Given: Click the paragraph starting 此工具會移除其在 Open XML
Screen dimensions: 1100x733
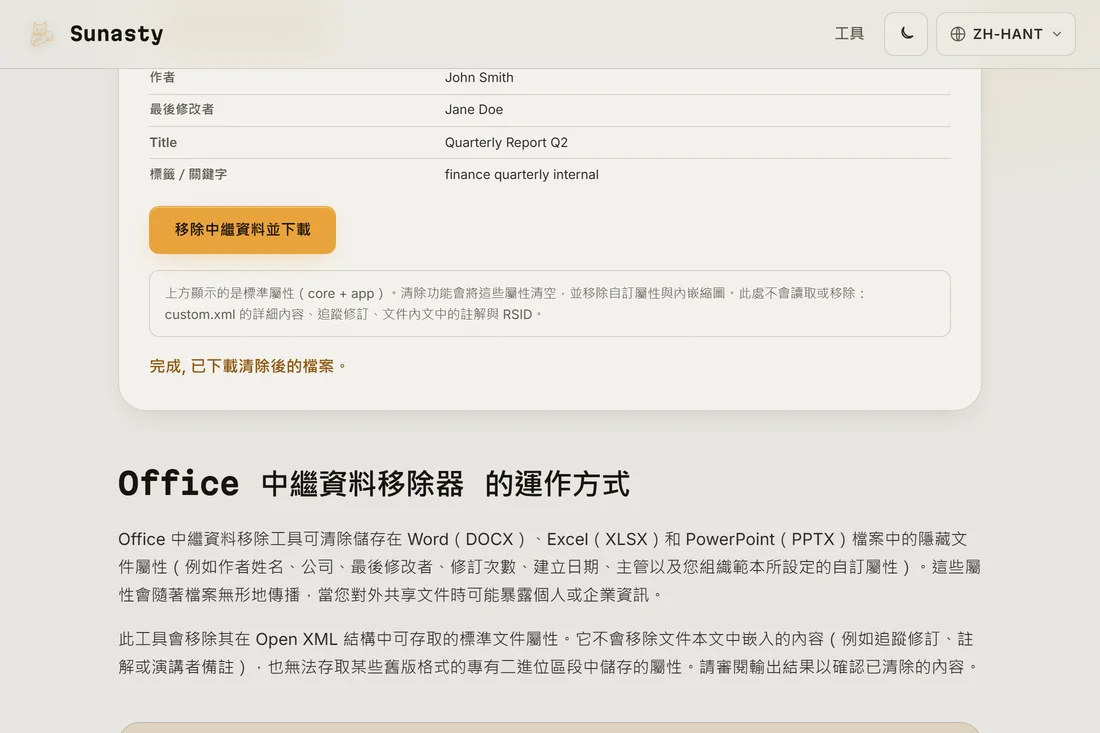Looking at the screenshot, I should coord(549,653).
